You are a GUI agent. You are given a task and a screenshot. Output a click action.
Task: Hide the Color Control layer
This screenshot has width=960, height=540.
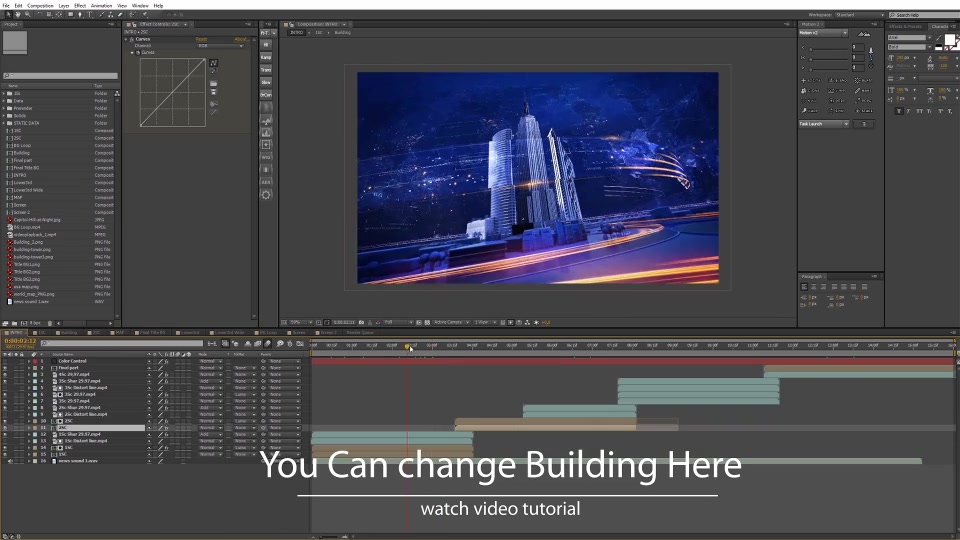(x=5, y=362)
